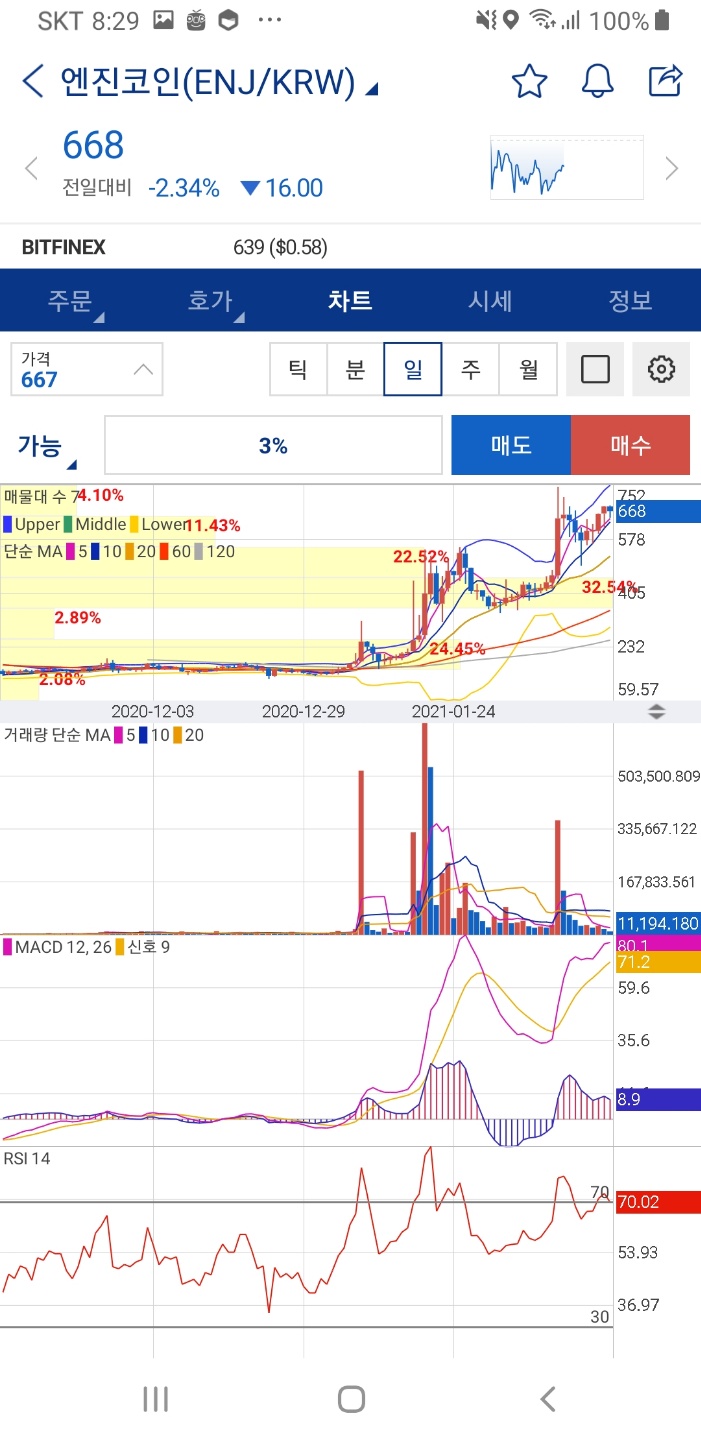The image size is (701, 1440).
Task: Tap the Android back navigation button
Action: (x=547, y=1399)
